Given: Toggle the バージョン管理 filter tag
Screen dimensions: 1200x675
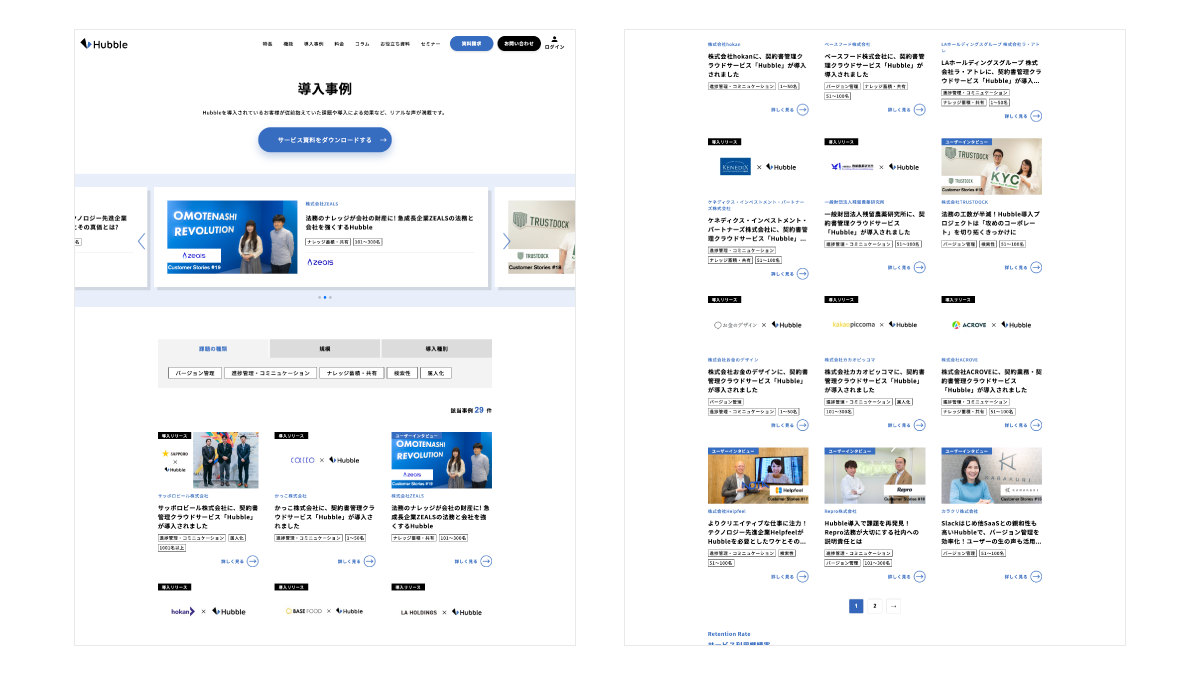Looking at the screenshot, I should point(195,373).
